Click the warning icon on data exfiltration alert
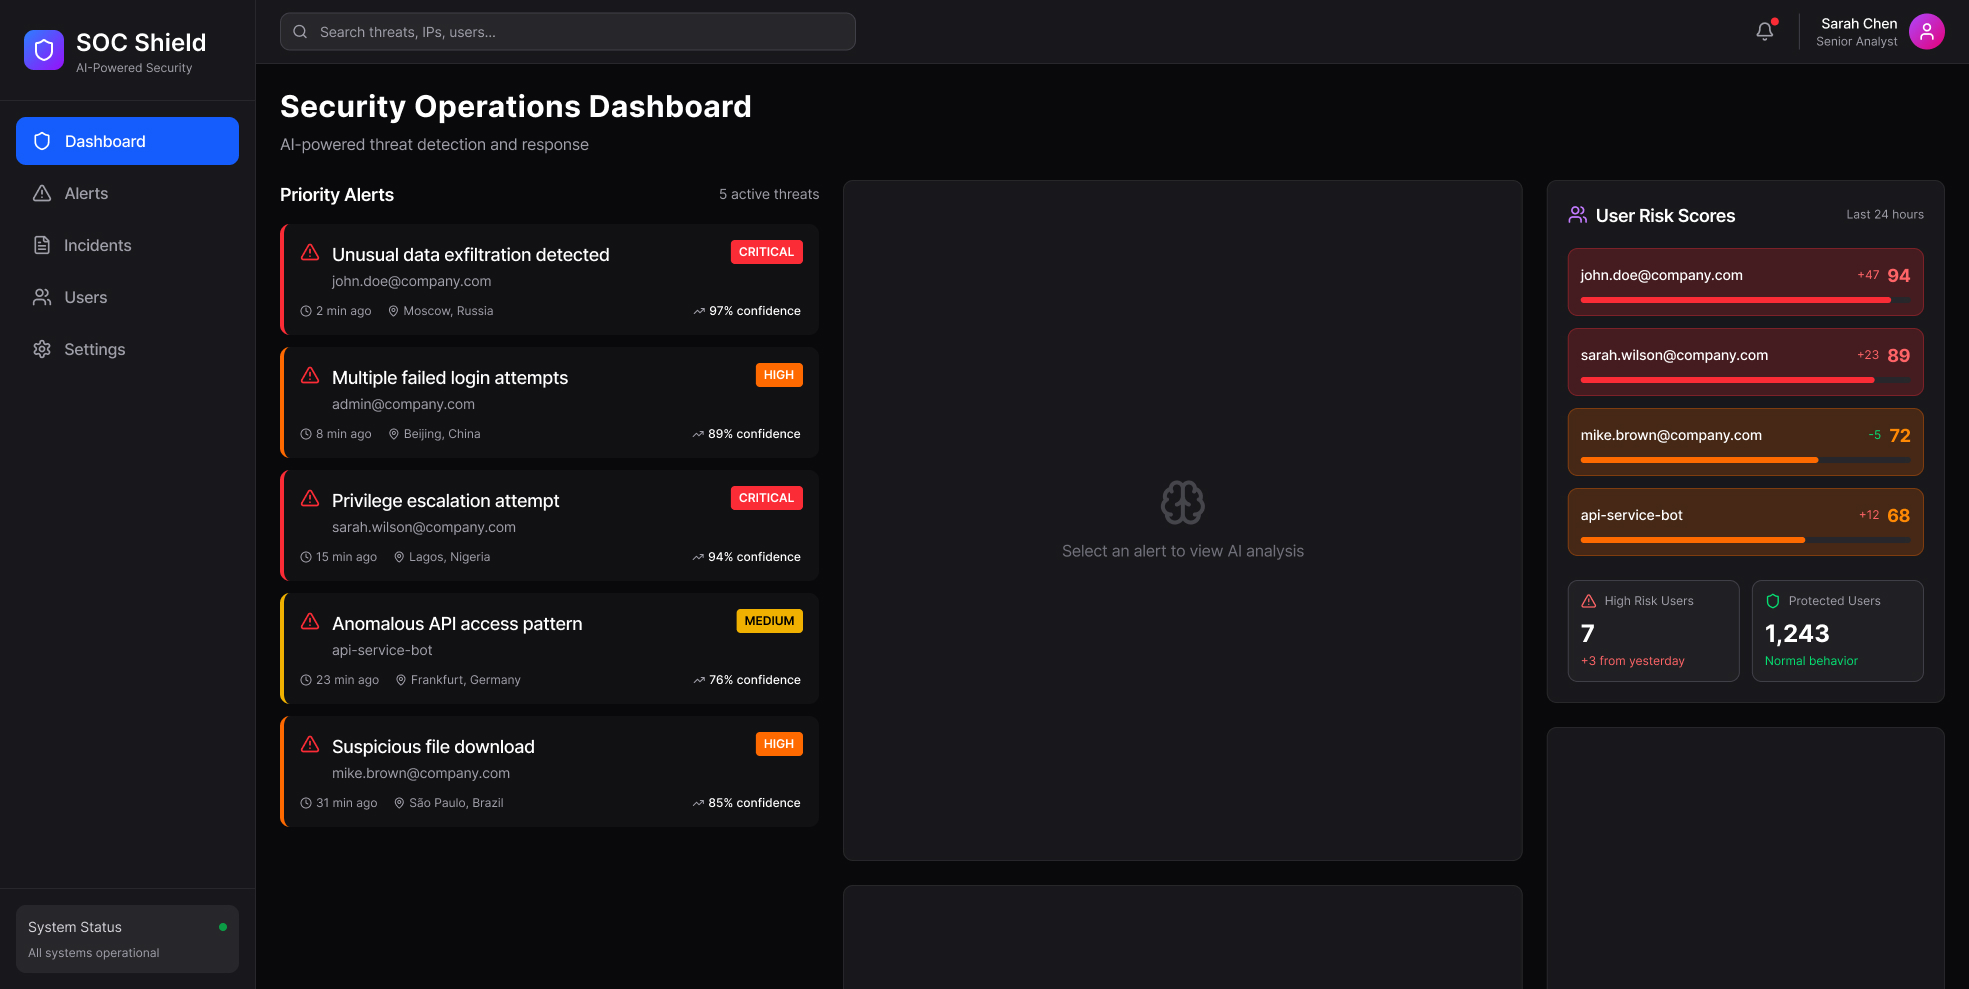Screen dimensions: 1969x989 [310, 252]
